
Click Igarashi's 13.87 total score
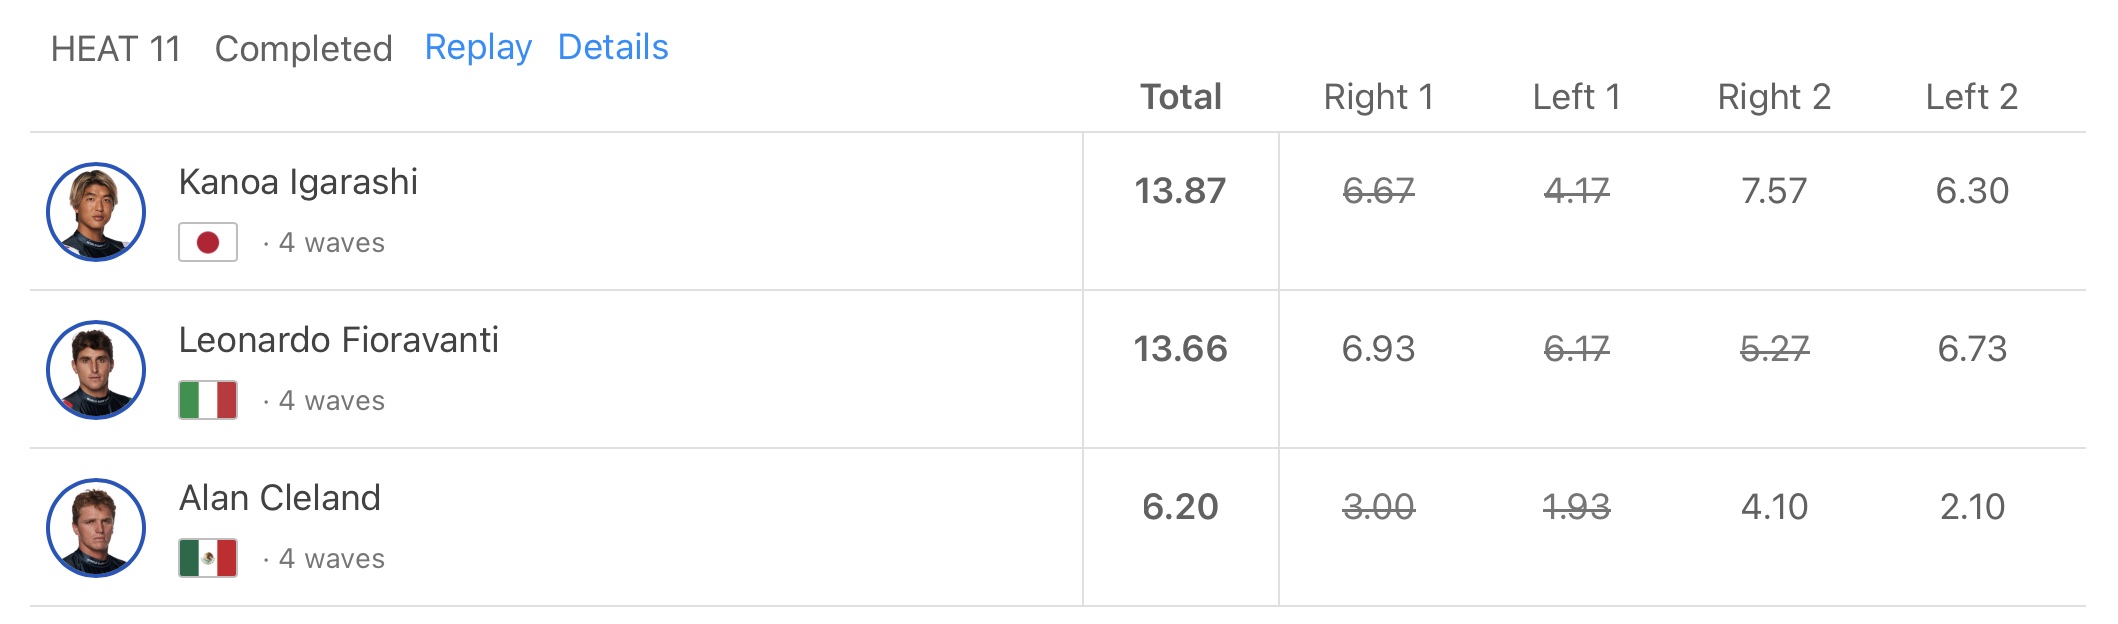(x=1180, y=191)
